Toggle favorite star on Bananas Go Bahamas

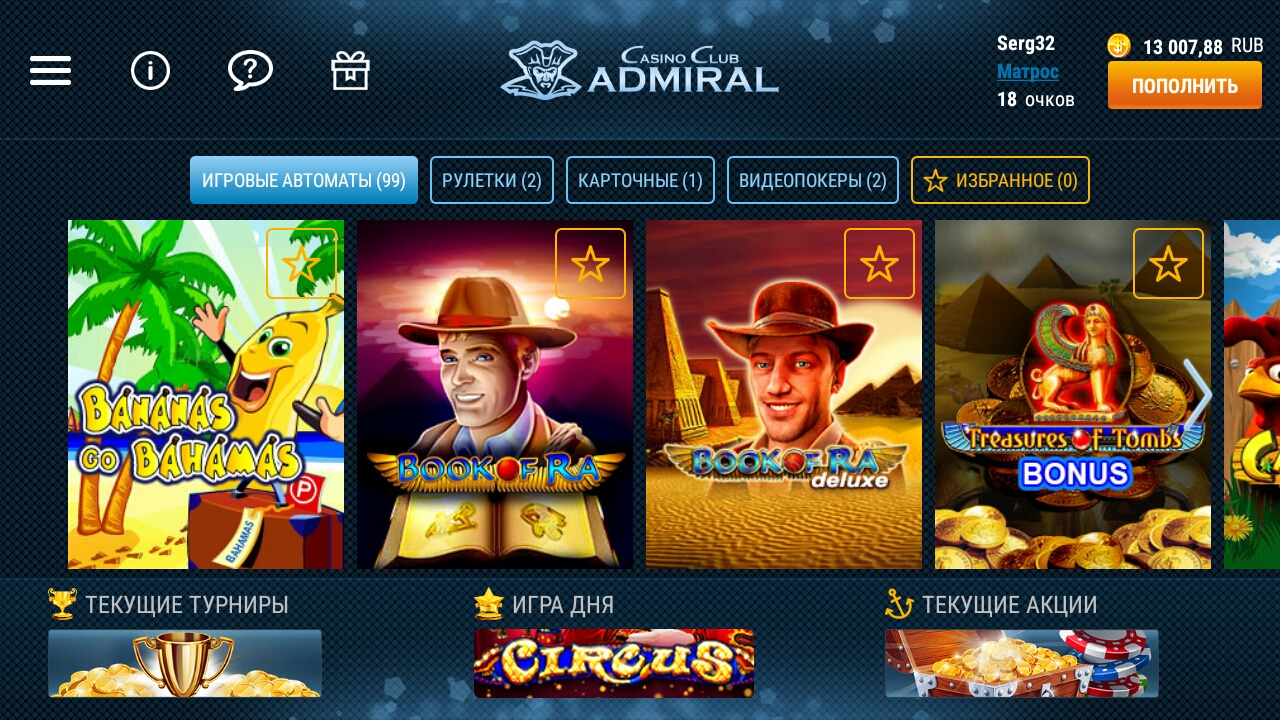(x=301, y=264)
